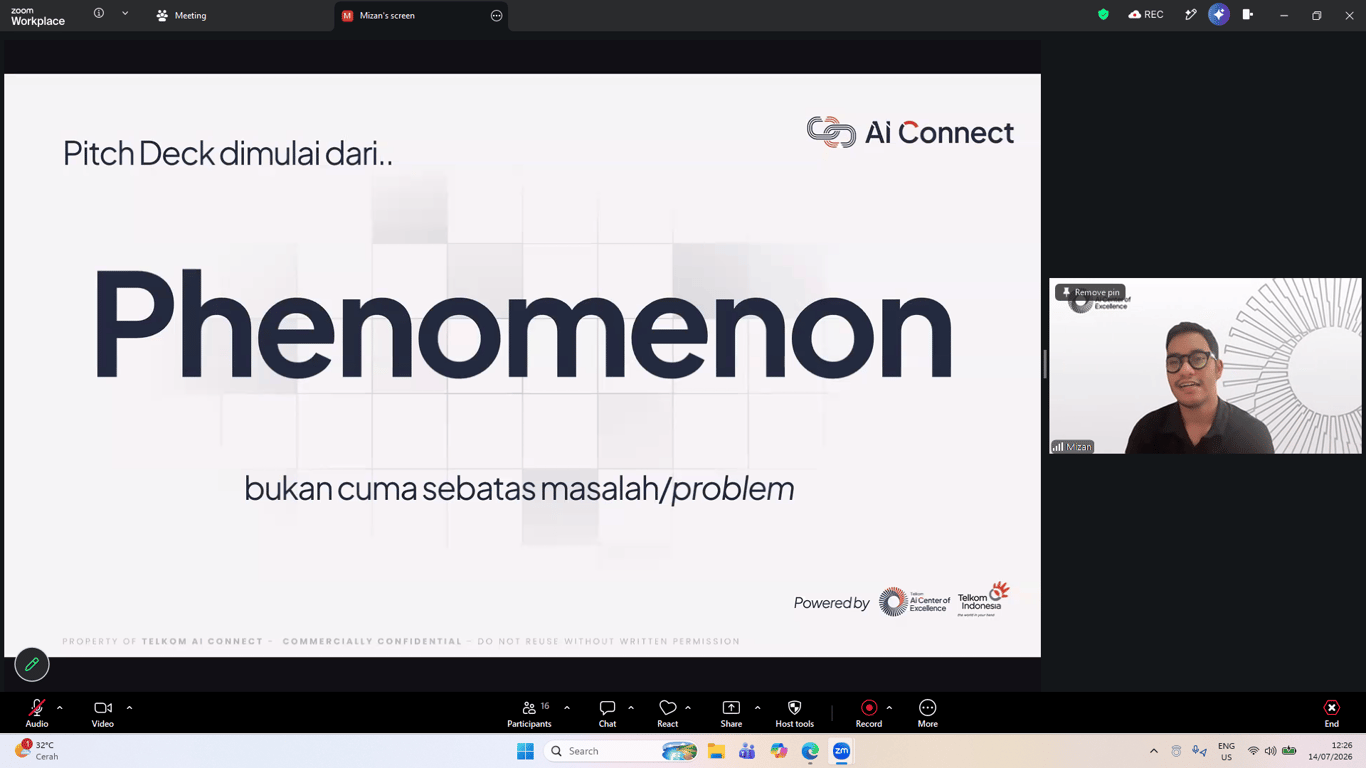Open File Explorer from taskbar
The width and height of the screenshot is (1366, 768).
click(x=716, y=751)
